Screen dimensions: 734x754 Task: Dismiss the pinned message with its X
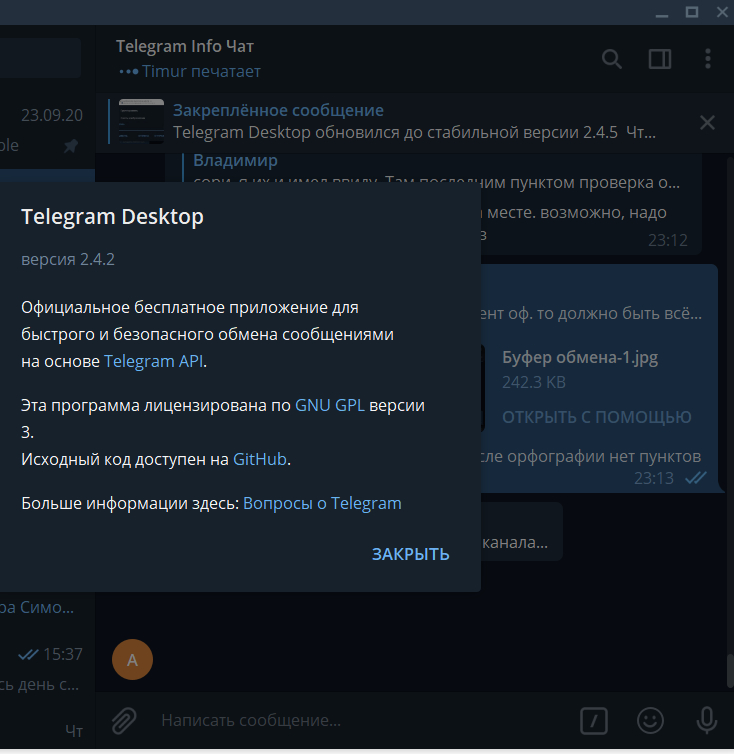coord(707,123)
